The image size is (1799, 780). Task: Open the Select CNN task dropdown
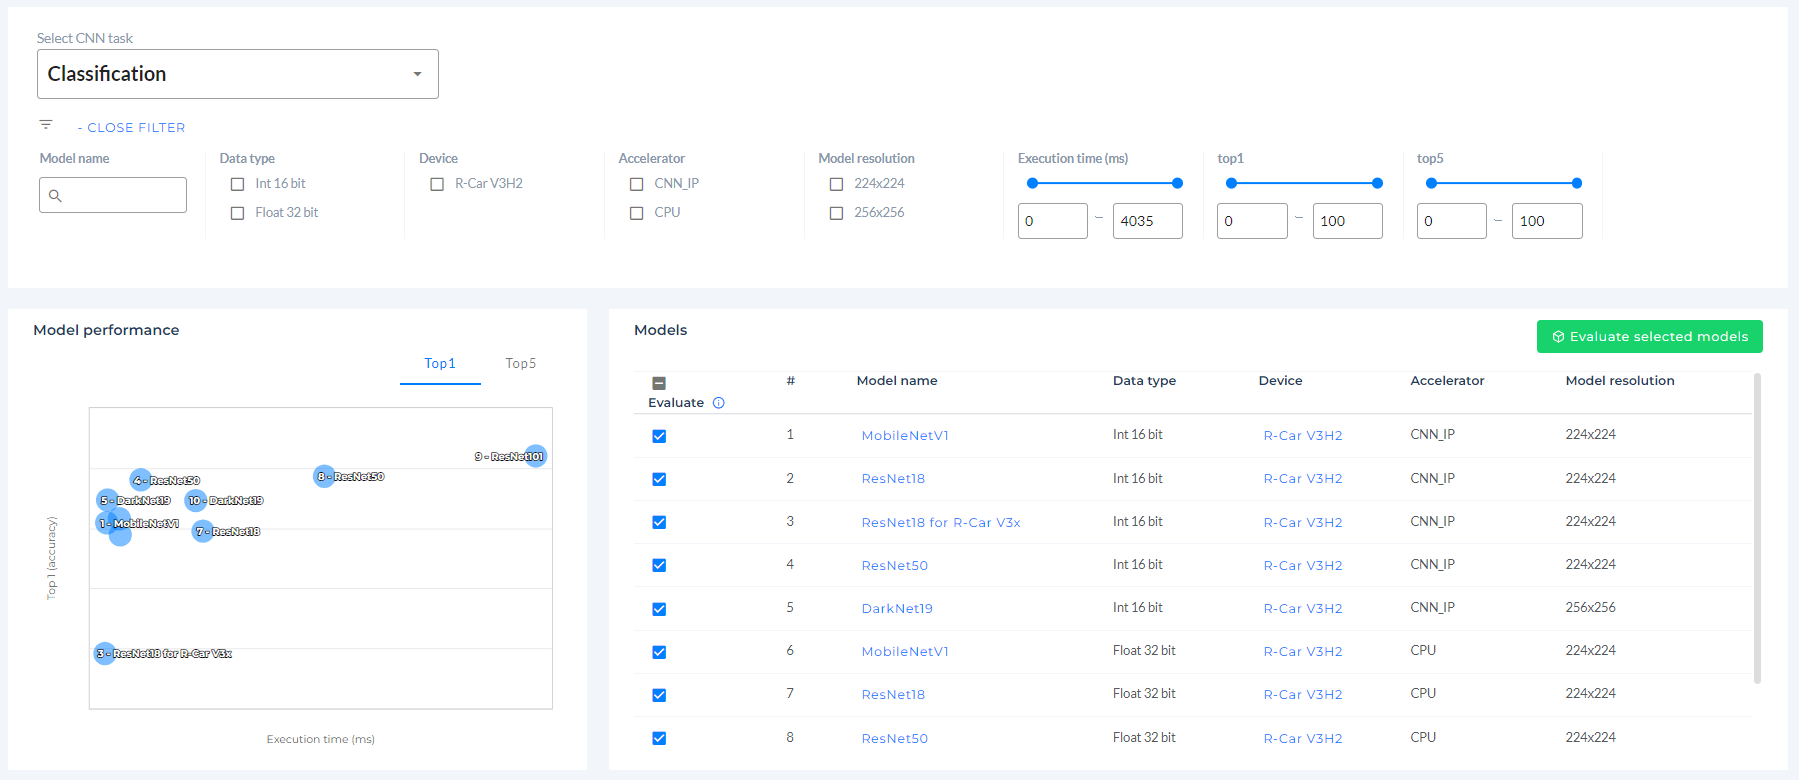pos(238,74)
